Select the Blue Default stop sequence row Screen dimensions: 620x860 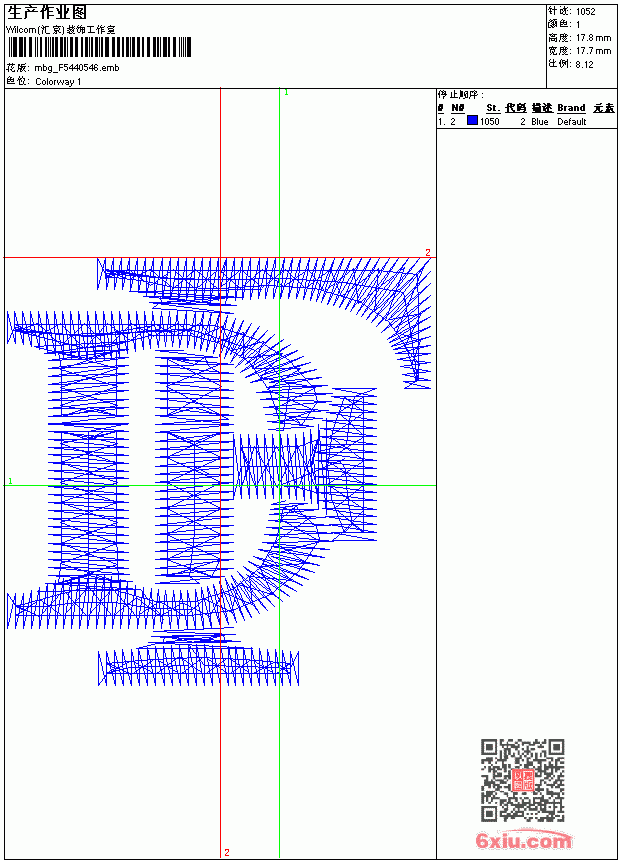click(527, 121)
